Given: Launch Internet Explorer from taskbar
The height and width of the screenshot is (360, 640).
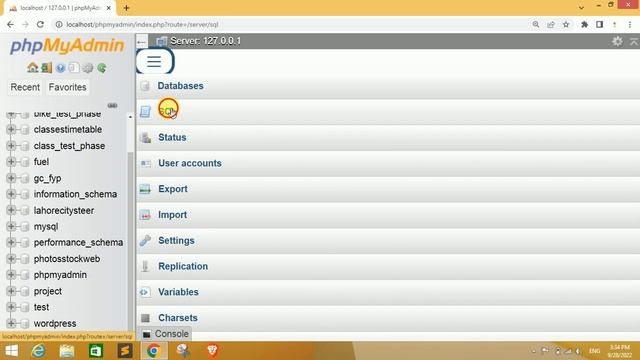Looking at the screenshot, I should click(38, 351).
